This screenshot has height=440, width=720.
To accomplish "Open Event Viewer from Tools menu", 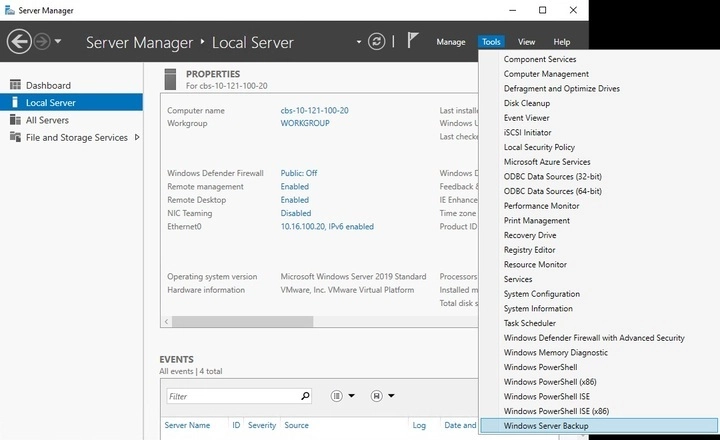I will click(x=526, y=118).
